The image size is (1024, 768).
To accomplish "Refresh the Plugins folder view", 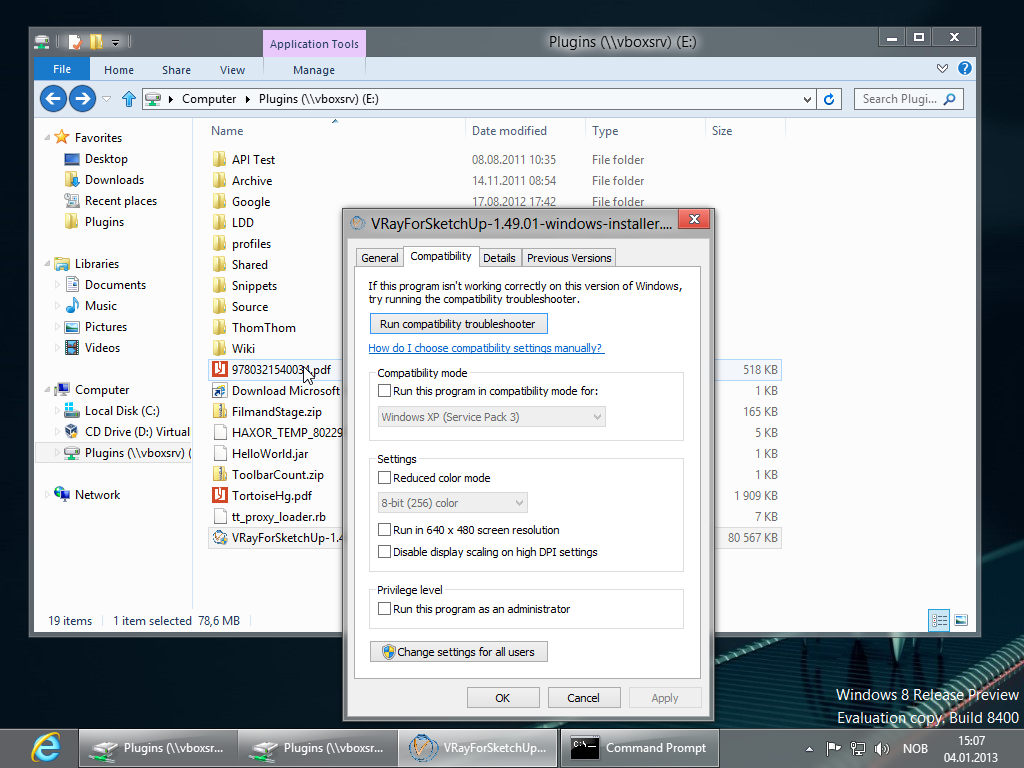I will point(829,99).
